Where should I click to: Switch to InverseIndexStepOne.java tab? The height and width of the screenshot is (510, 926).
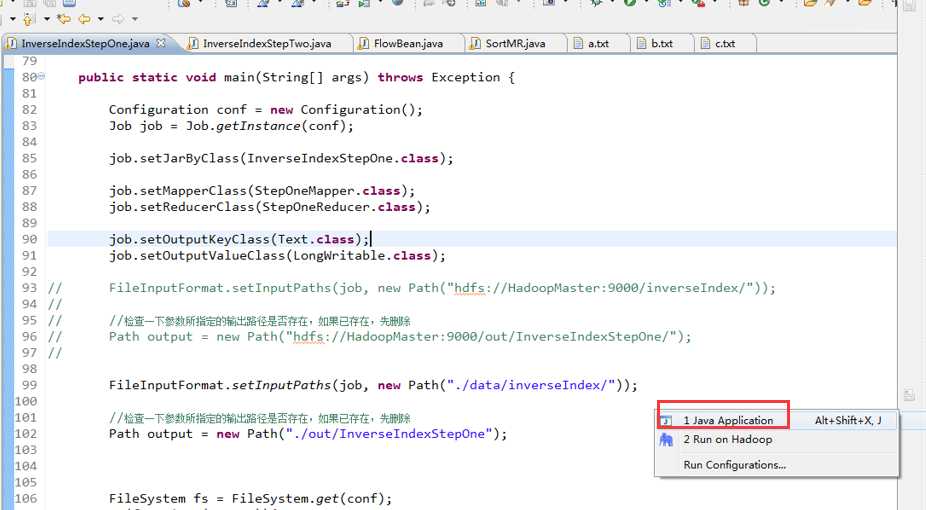pyautogui.click(x=85, y=43)
